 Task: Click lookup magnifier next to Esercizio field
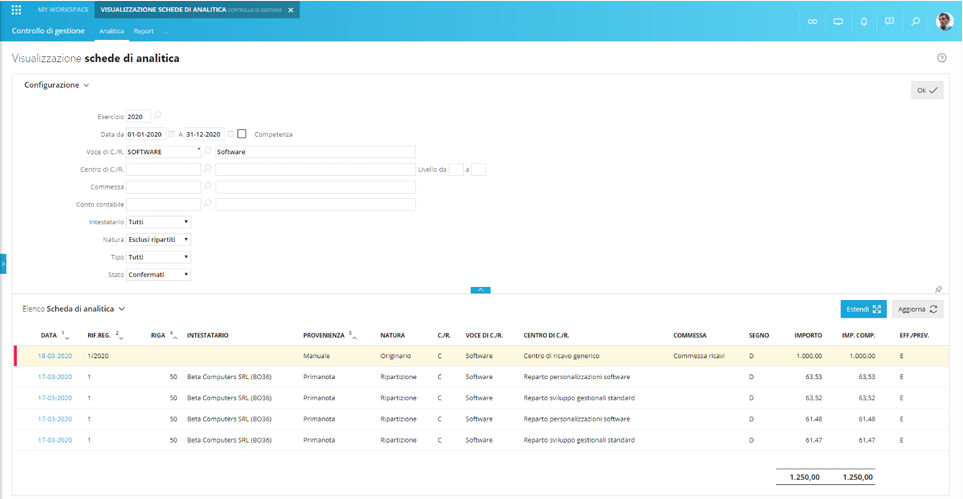point(158,116)
